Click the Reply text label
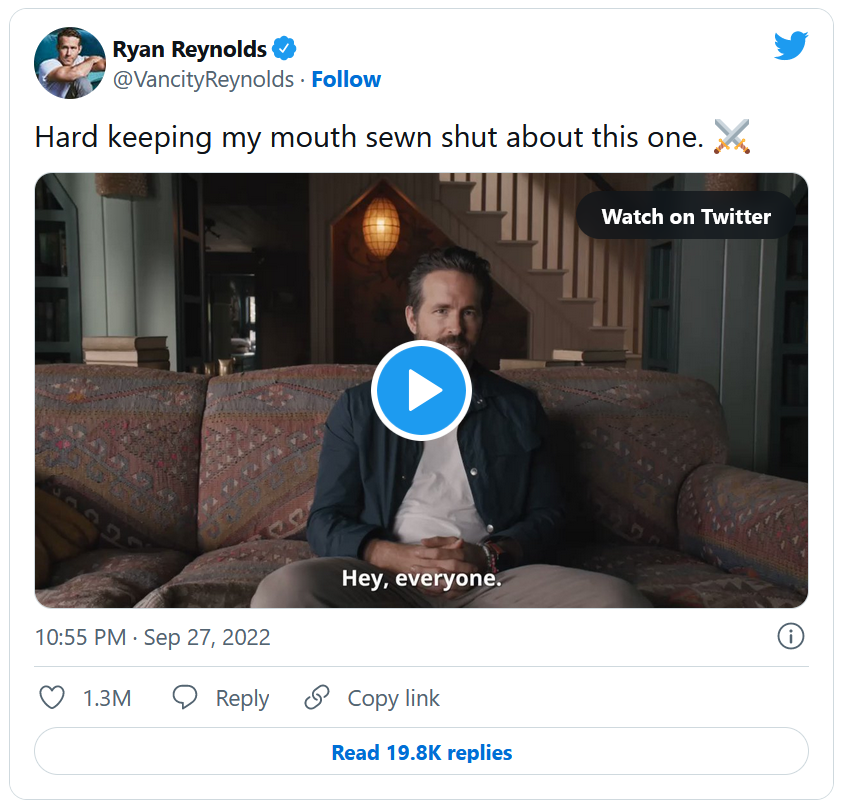The image size is (842, 809). click(242, 698)
